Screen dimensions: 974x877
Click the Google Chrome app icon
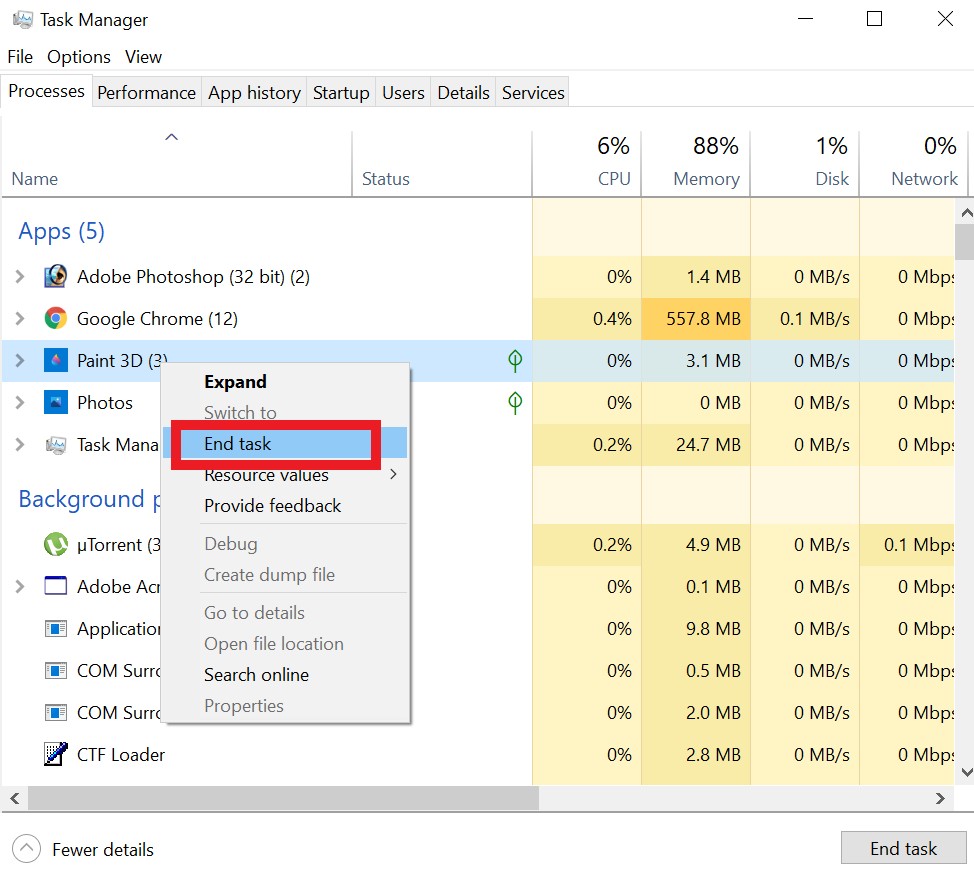(x=55, y=319)
